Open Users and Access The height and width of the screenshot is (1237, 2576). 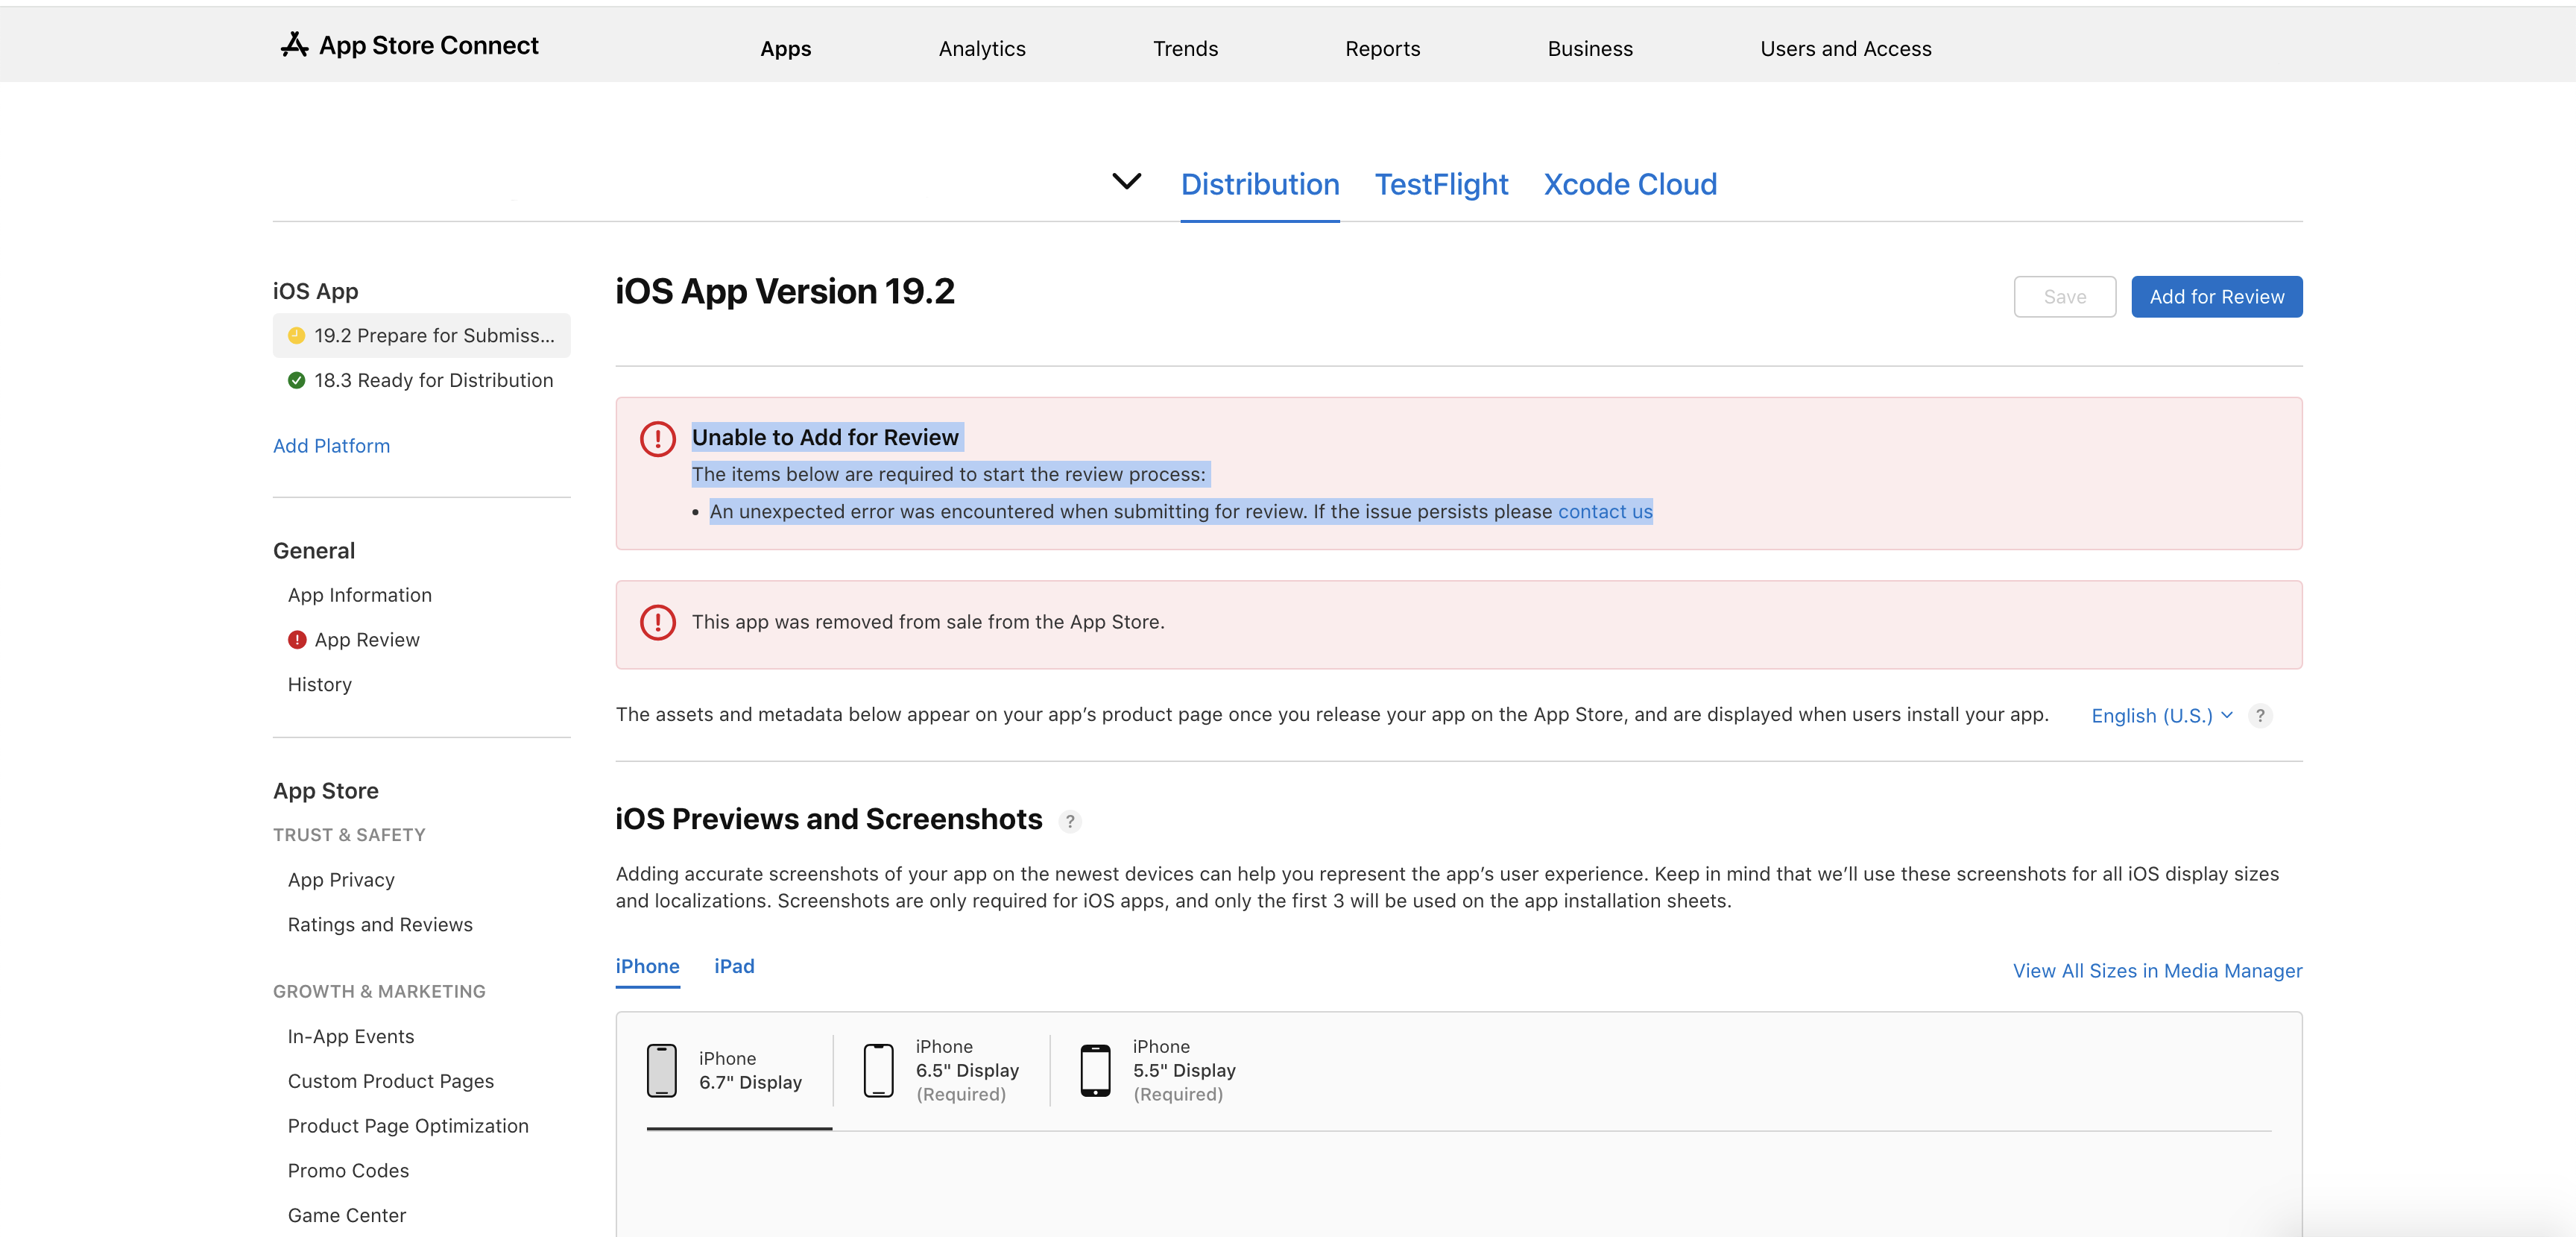1846,49
